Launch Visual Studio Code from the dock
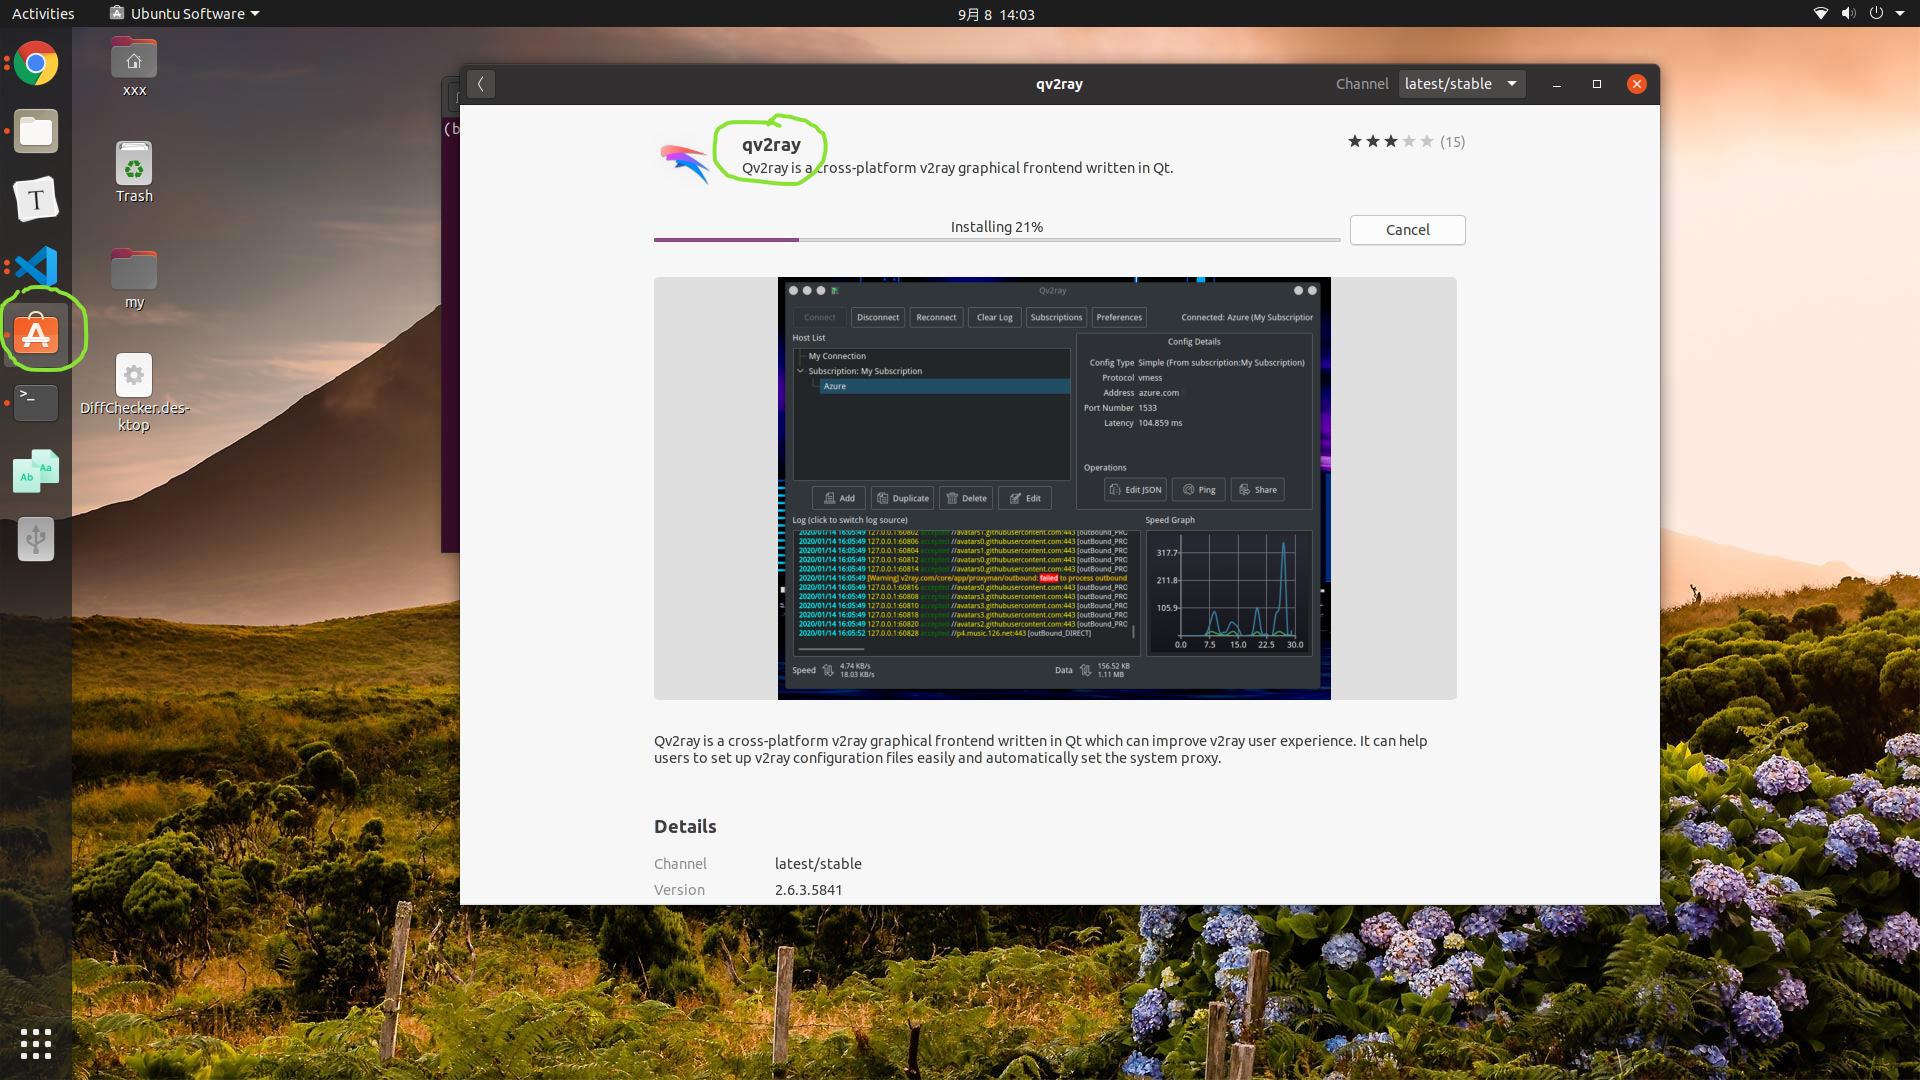Viewport: 1920px width, 1080px height. coord(35,266)
